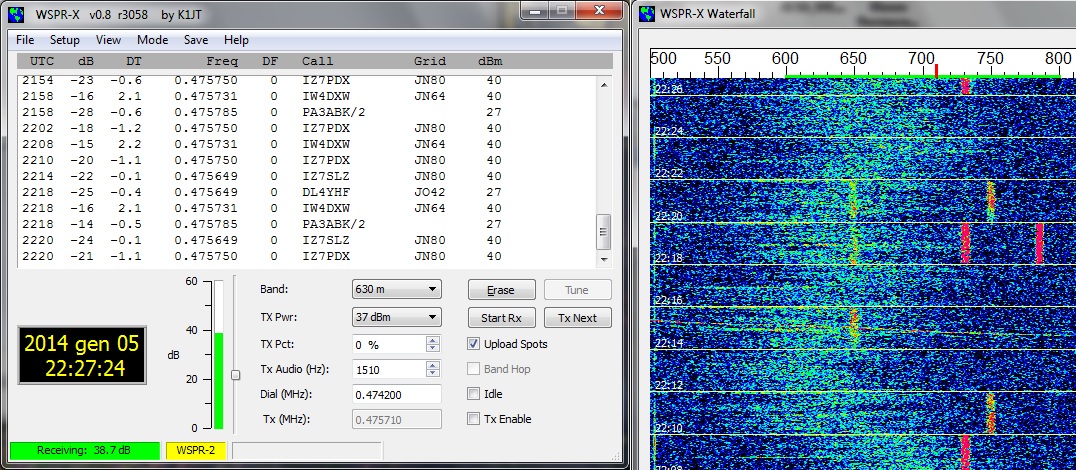Click the decoded list scrollbar thumb
Viewport: 1076px width, 470px height.
pos(604,232)
